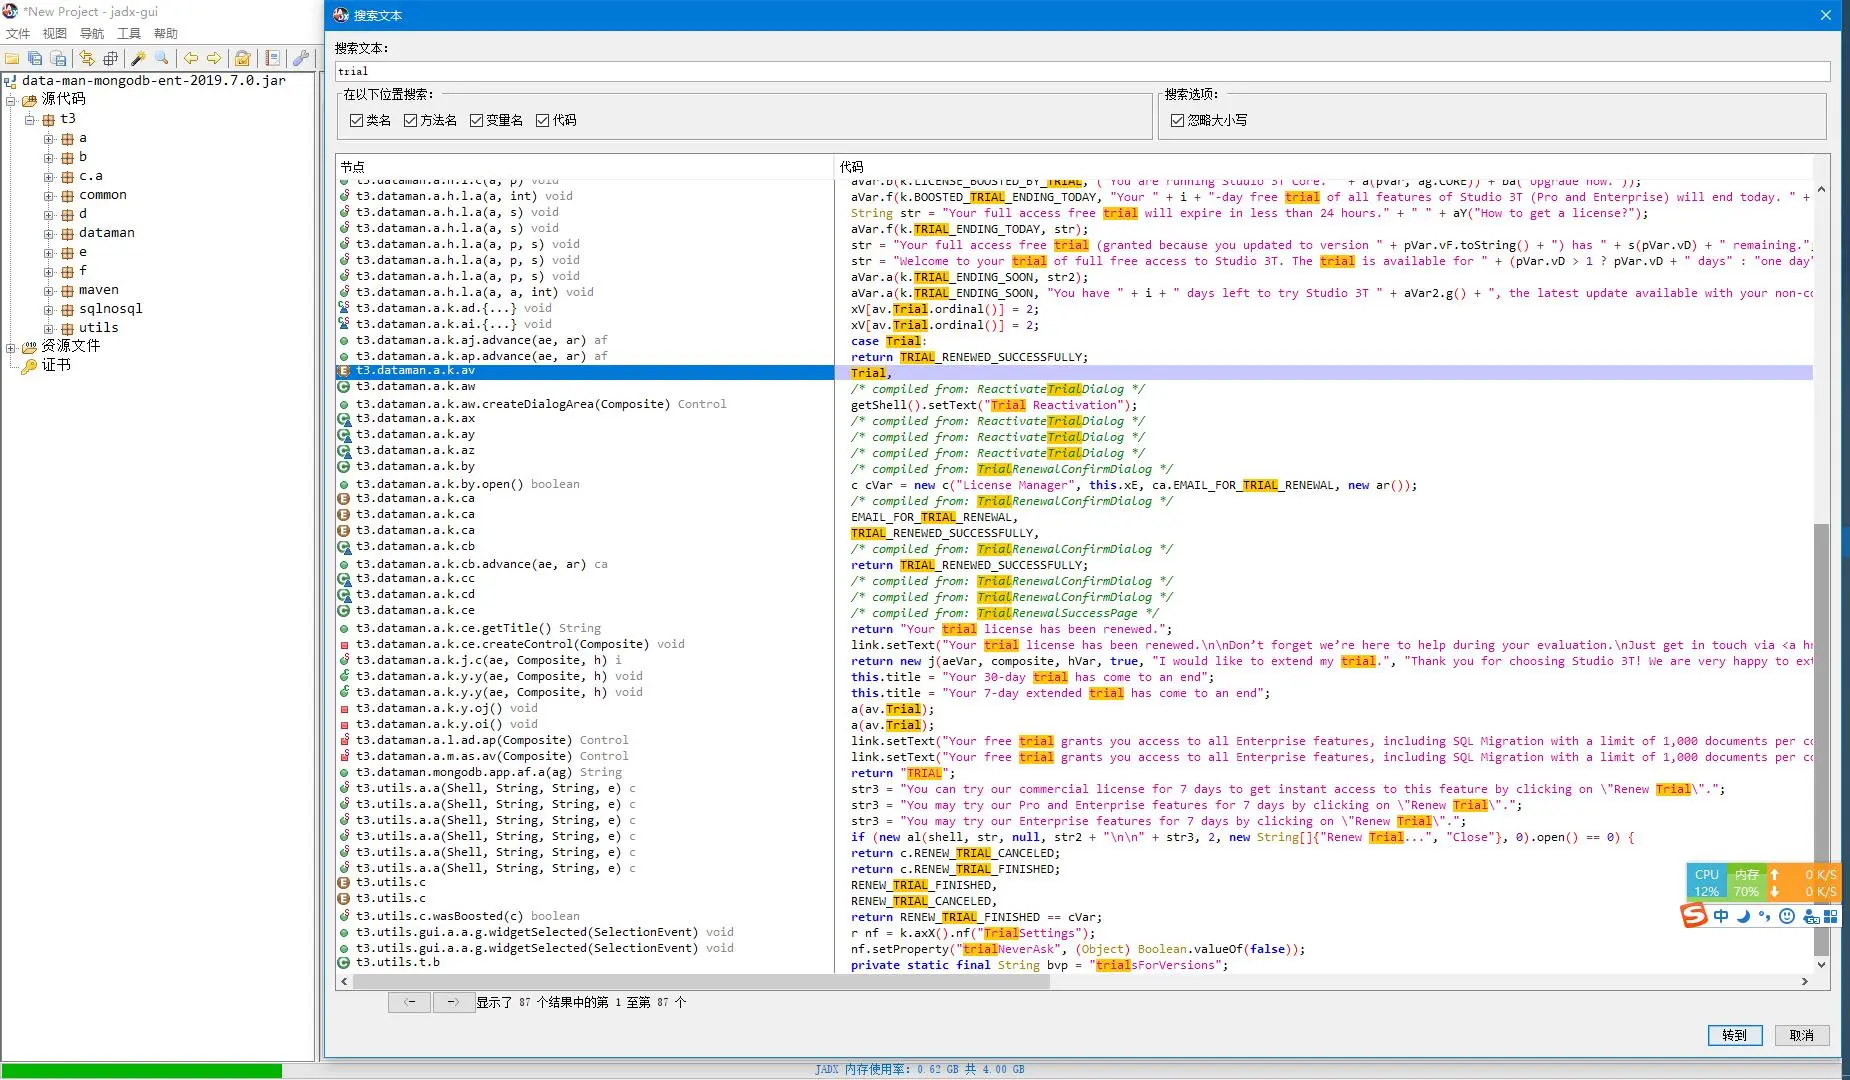The height and width of the screenshot is (1080, 1850).
Task: Open the smiley emoji icon in IME bar
Action: (x=1787, y=916)
